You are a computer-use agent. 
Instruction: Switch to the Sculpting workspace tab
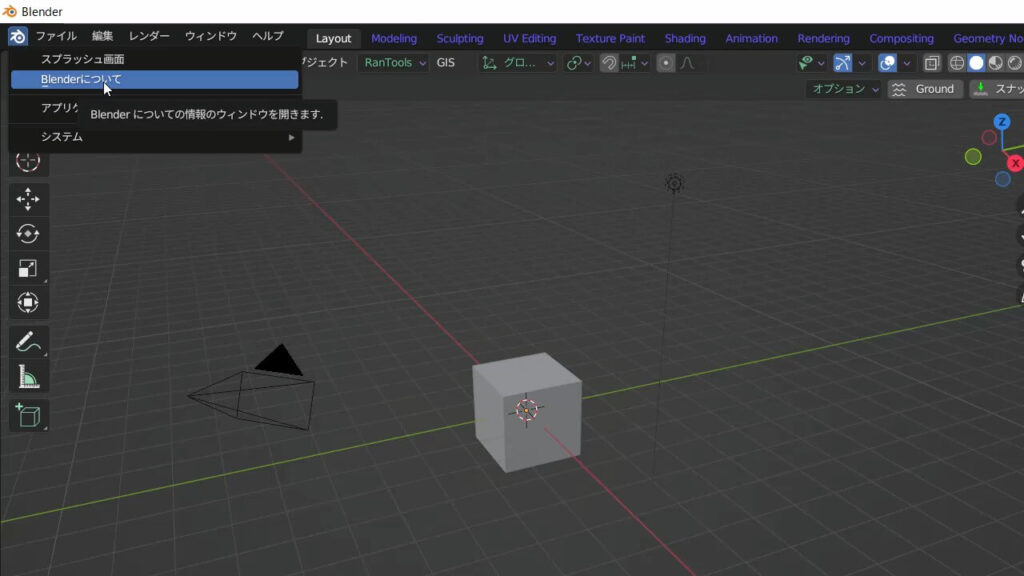coord(460,39)
